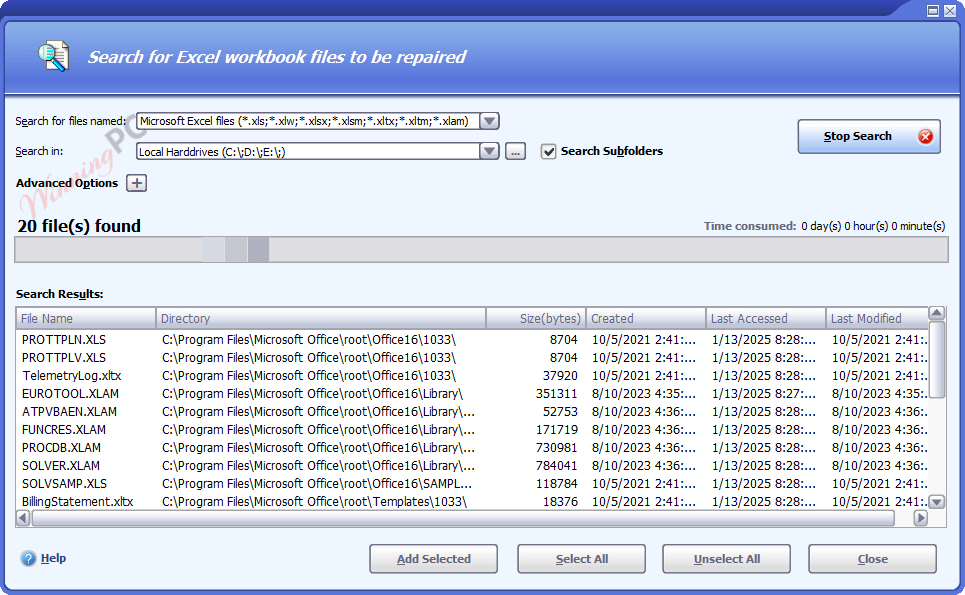Close the window via title bar X

950,10
